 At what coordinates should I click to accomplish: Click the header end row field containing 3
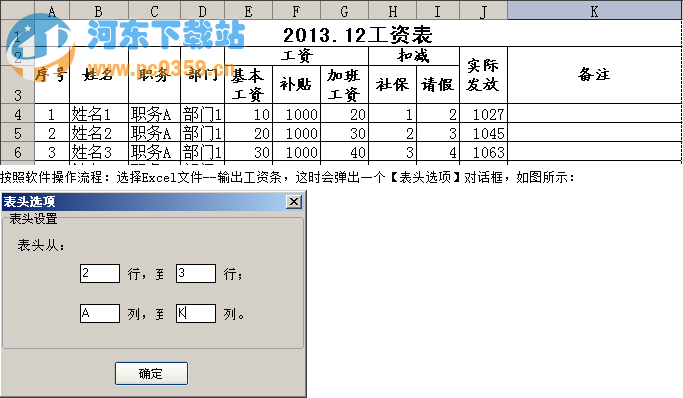pyautogui.click(x=196, y=273)
